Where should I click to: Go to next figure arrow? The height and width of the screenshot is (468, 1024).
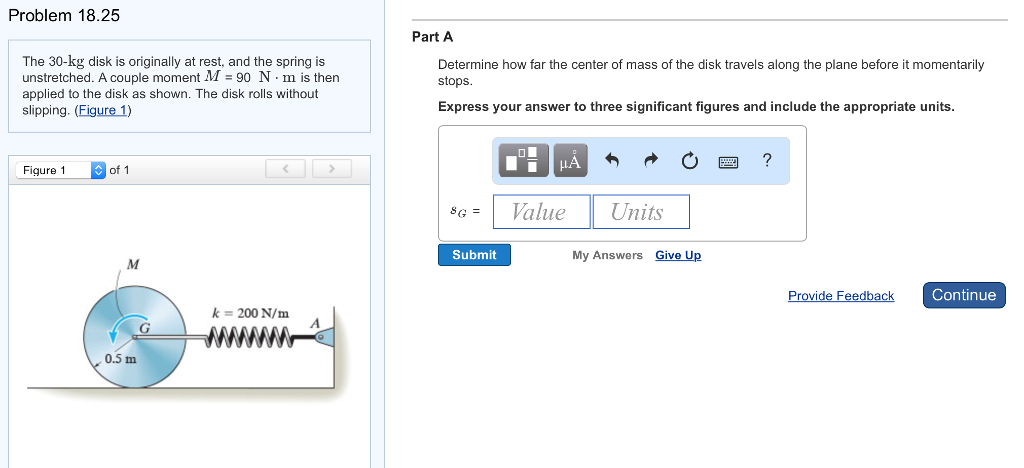[331, 170]
